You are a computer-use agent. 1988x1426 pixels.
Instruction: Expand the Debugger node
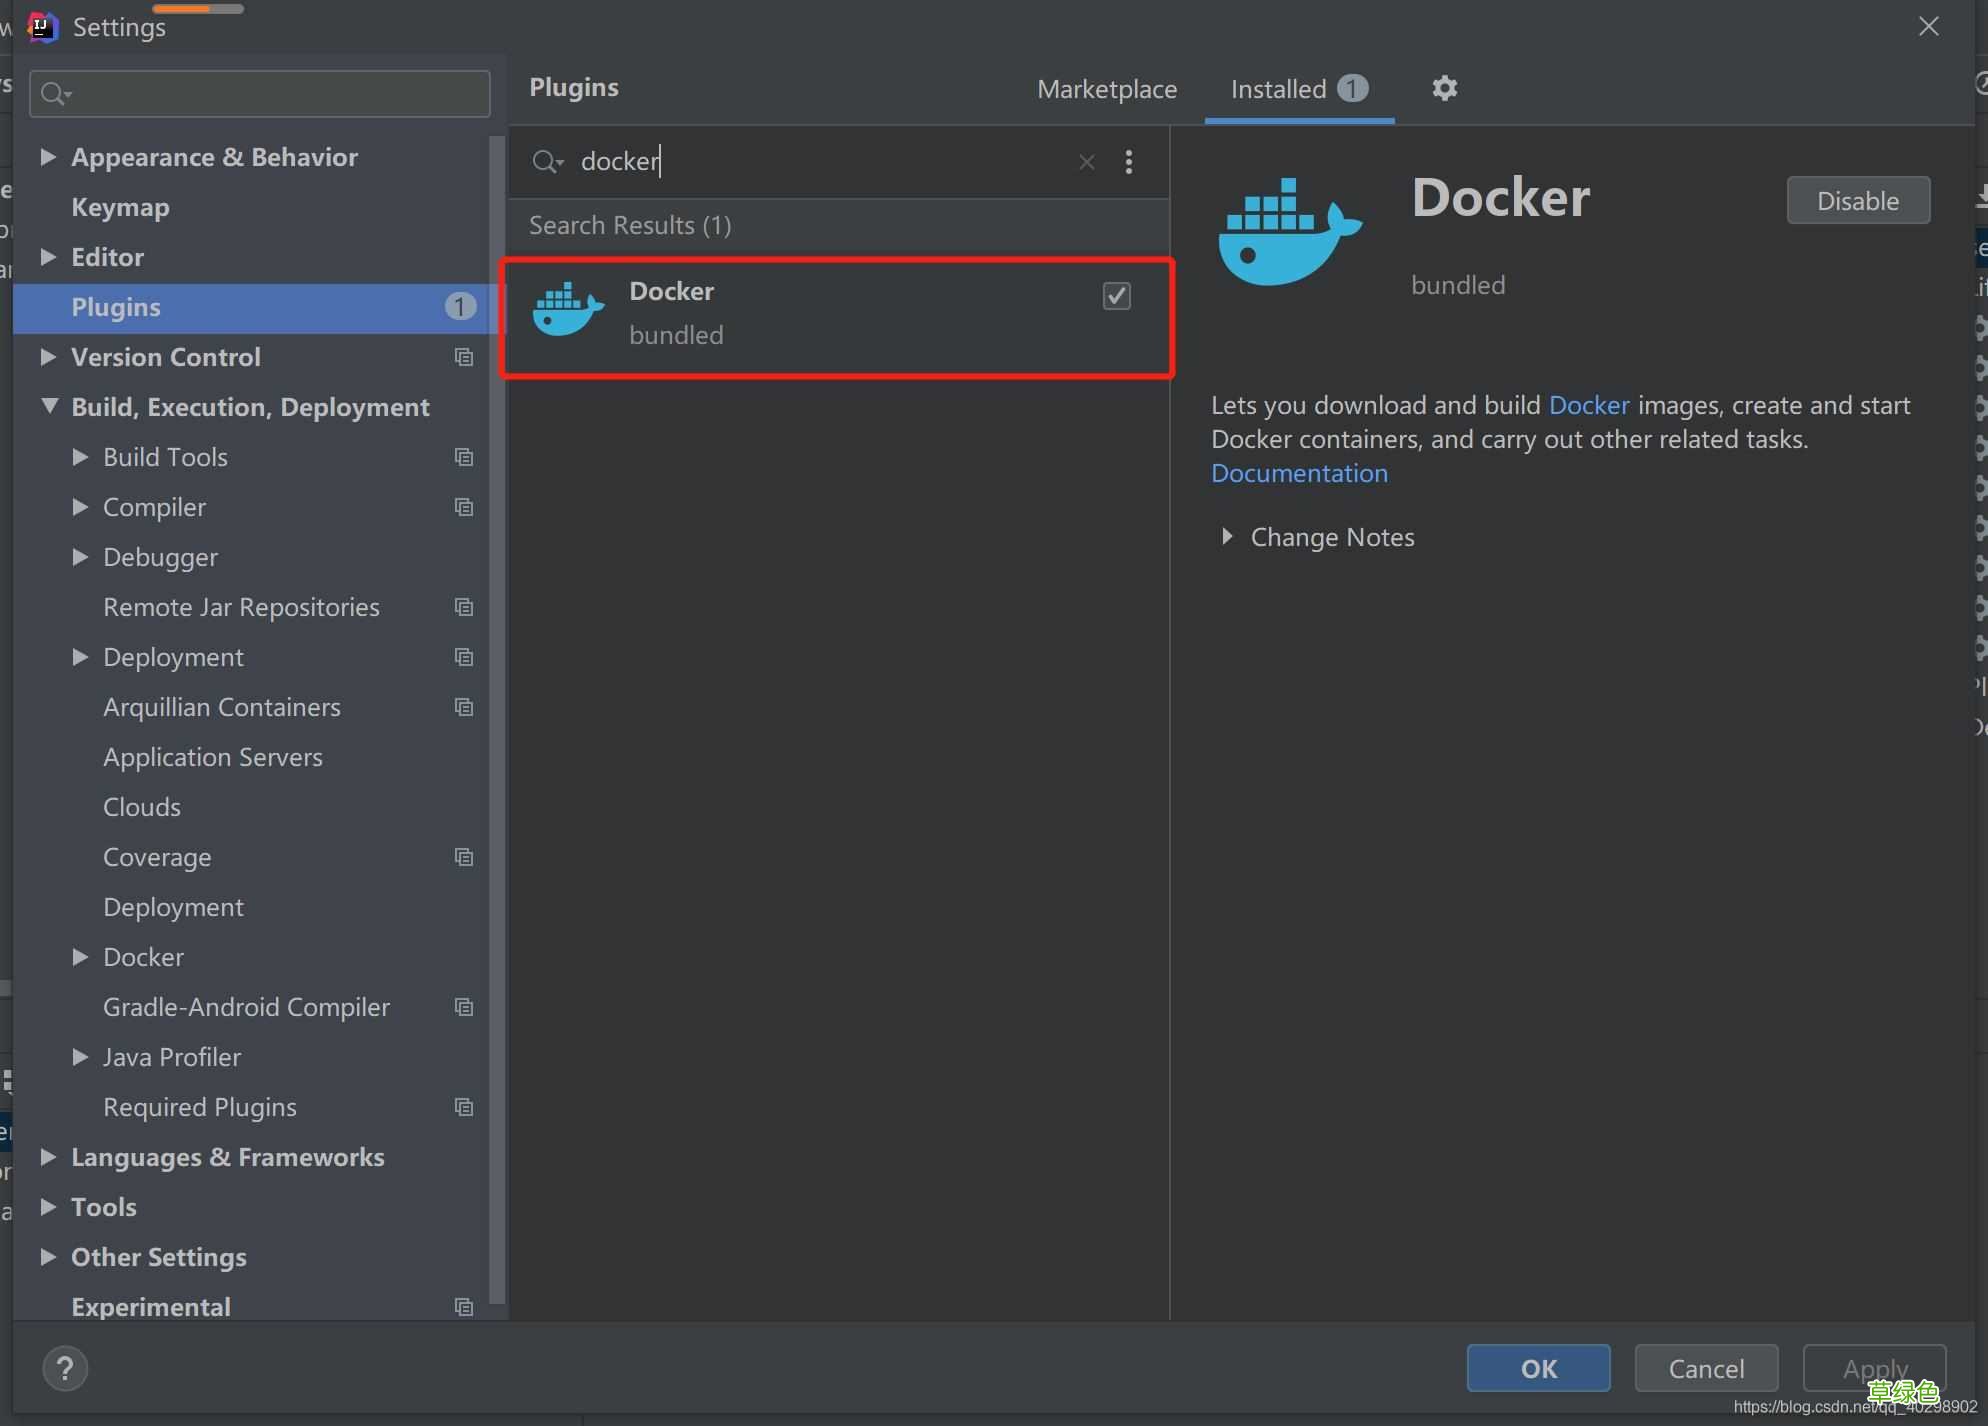pyautogui.click(x=80, y=557)
